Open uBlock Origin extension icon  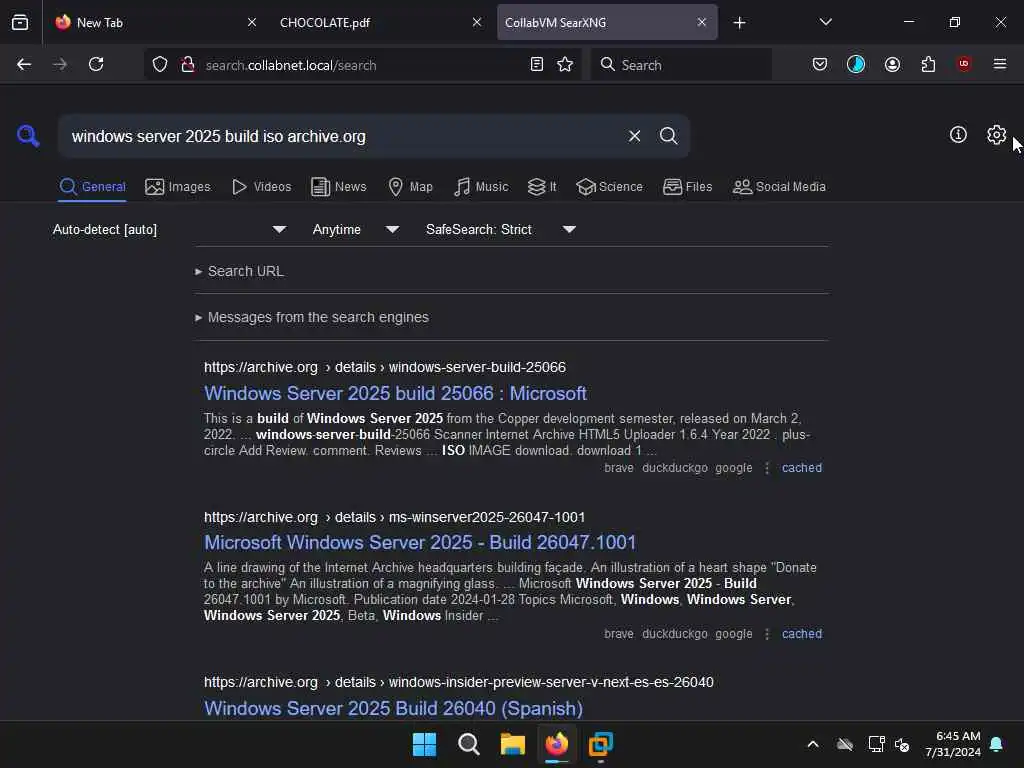964,64
